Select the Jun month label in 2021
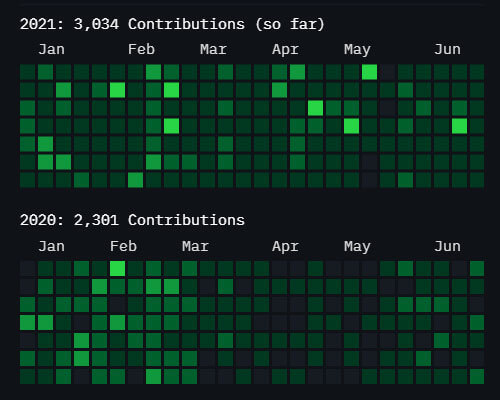Viewport: 500px width, 400px height. 447,49
